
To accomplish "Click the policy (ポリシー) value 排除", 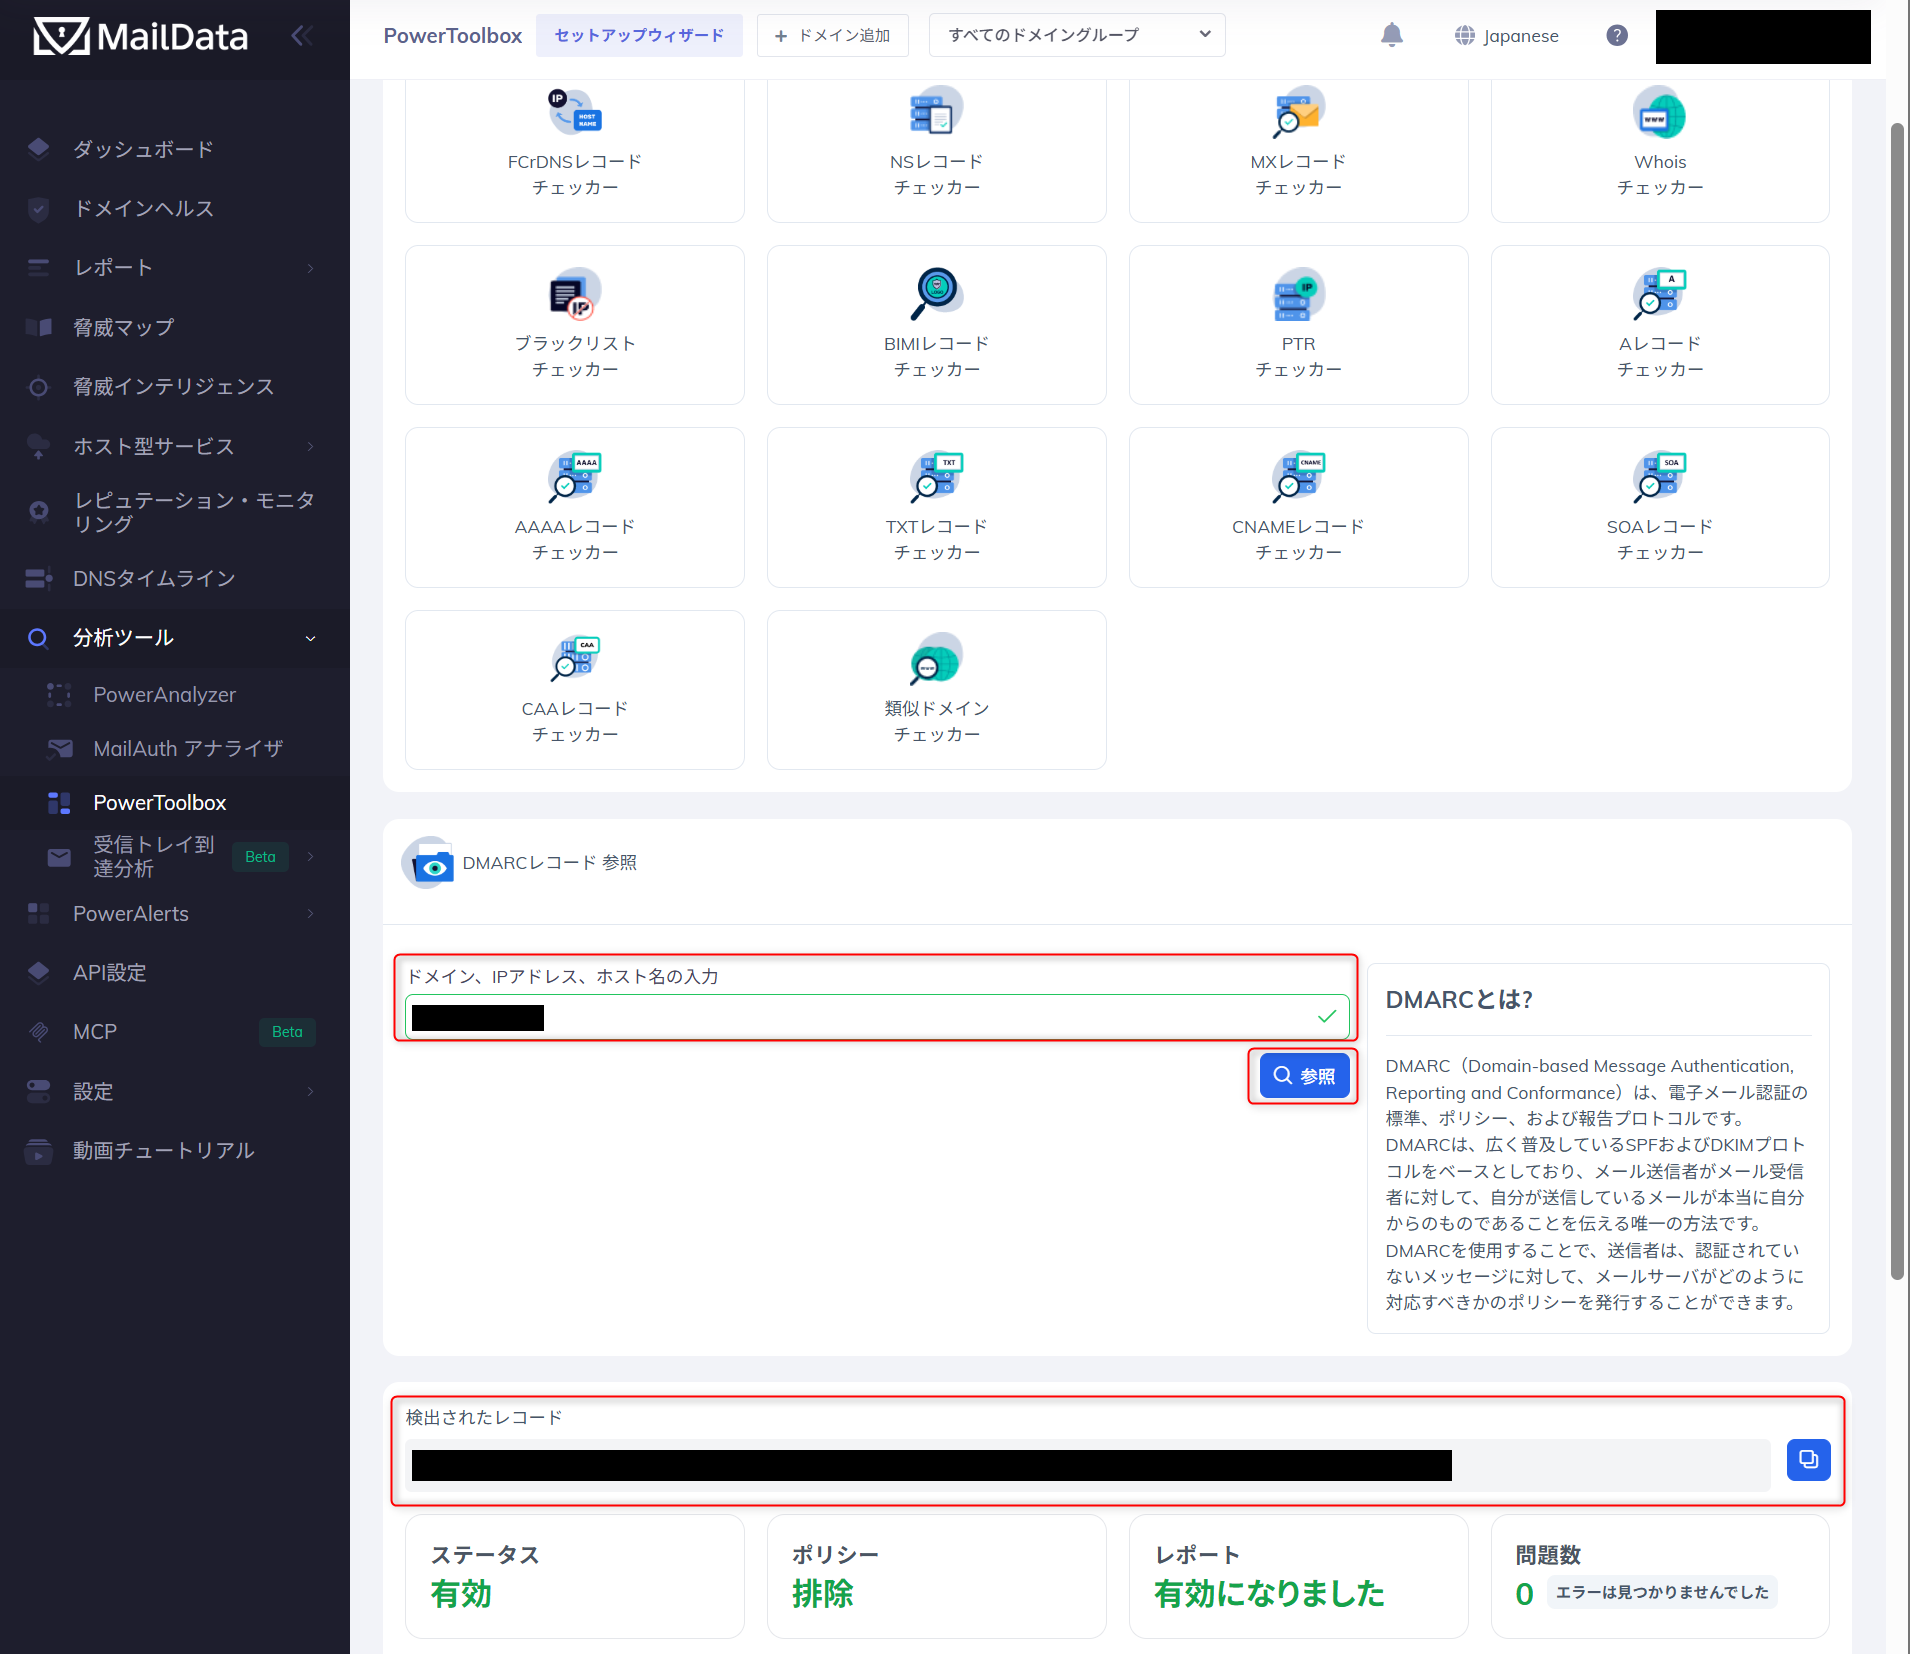I will pyautogui.click(x=823, y=1593).
